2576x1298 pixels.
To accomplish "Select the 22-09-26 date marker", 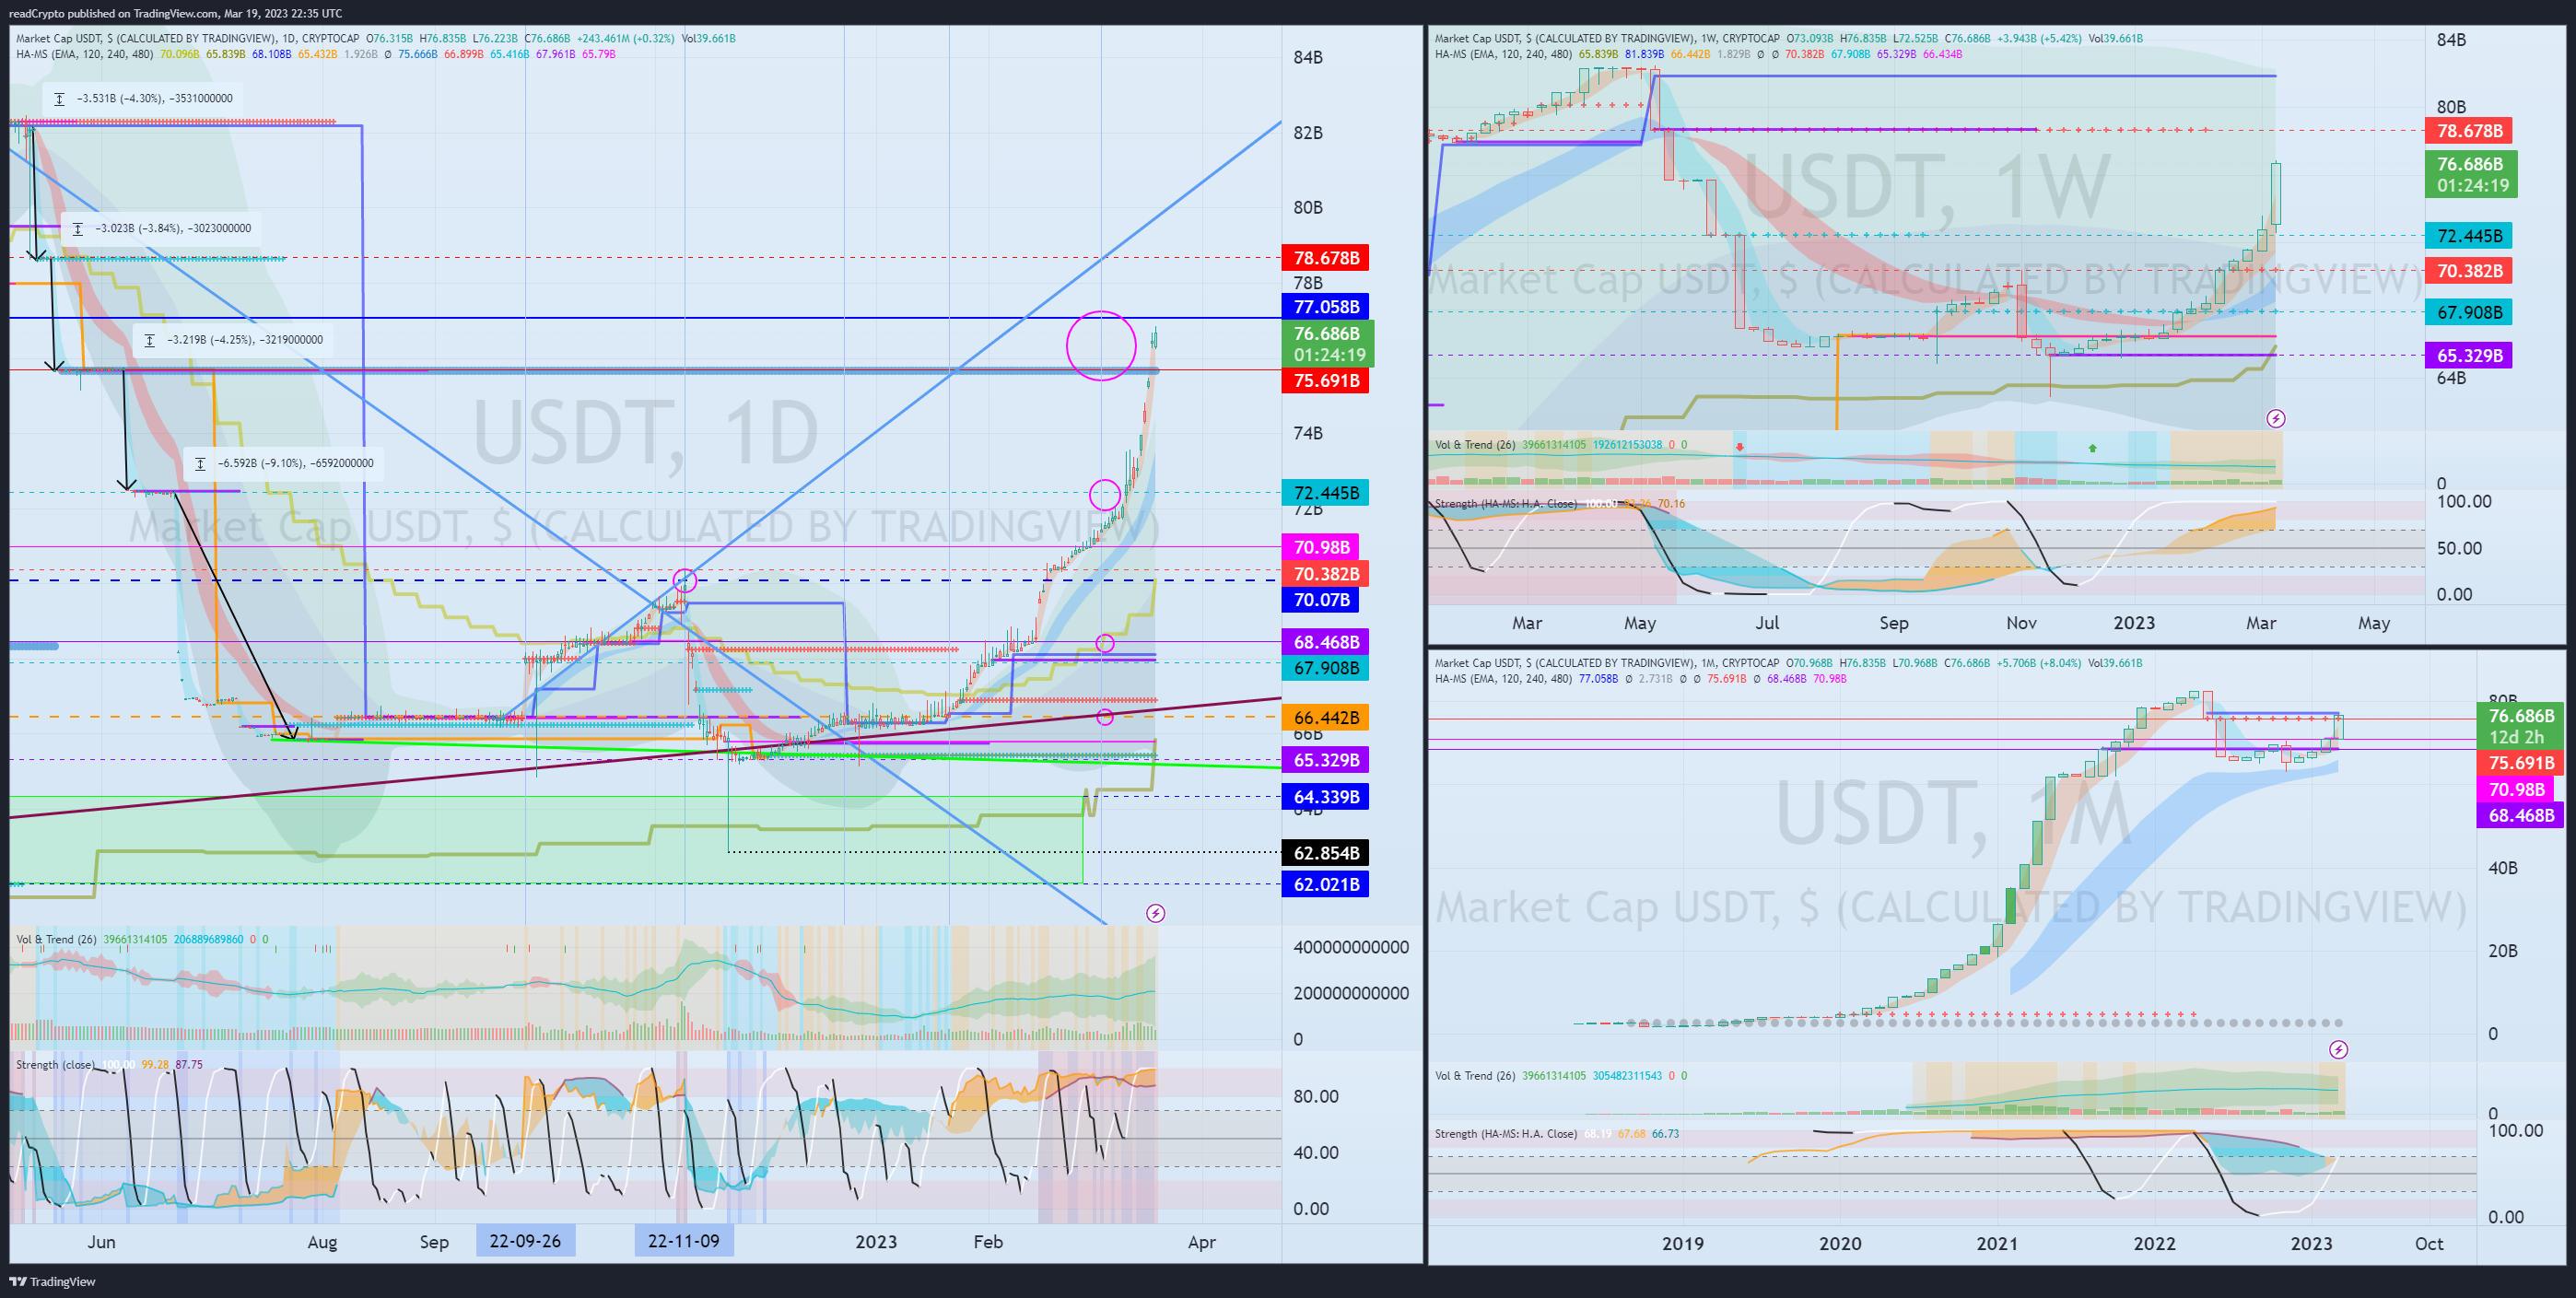I will [525, 1241].
